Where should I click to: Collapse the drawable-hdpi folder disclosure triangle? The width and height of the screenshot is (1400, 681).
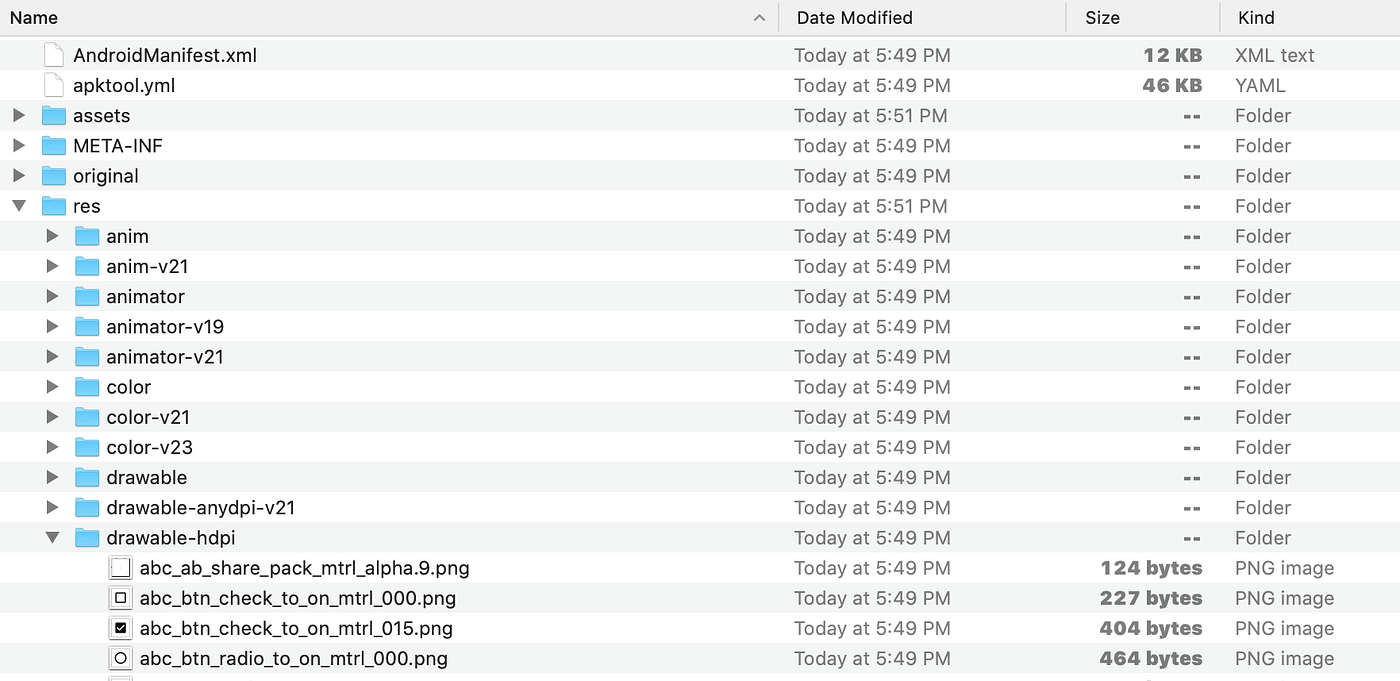(x=53, y=537)
